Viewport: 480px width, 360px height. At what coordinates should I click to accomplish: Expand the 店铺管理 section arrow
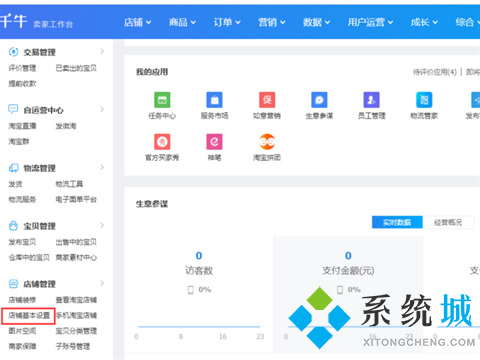(x=102, y=283)
